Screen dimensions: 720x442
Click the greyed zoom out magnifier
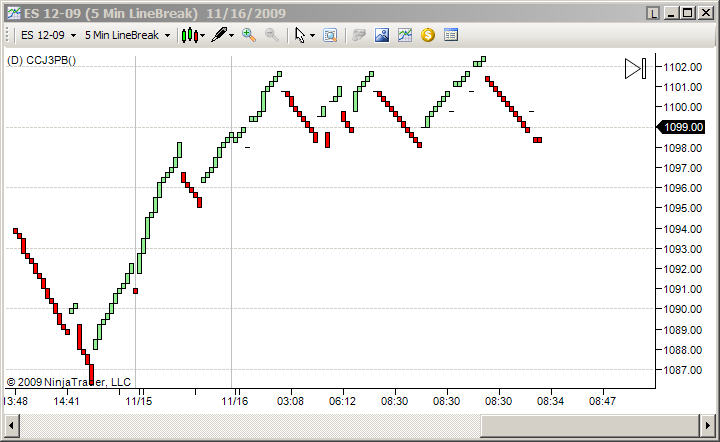pyautogui.click(x=272, y=35)
